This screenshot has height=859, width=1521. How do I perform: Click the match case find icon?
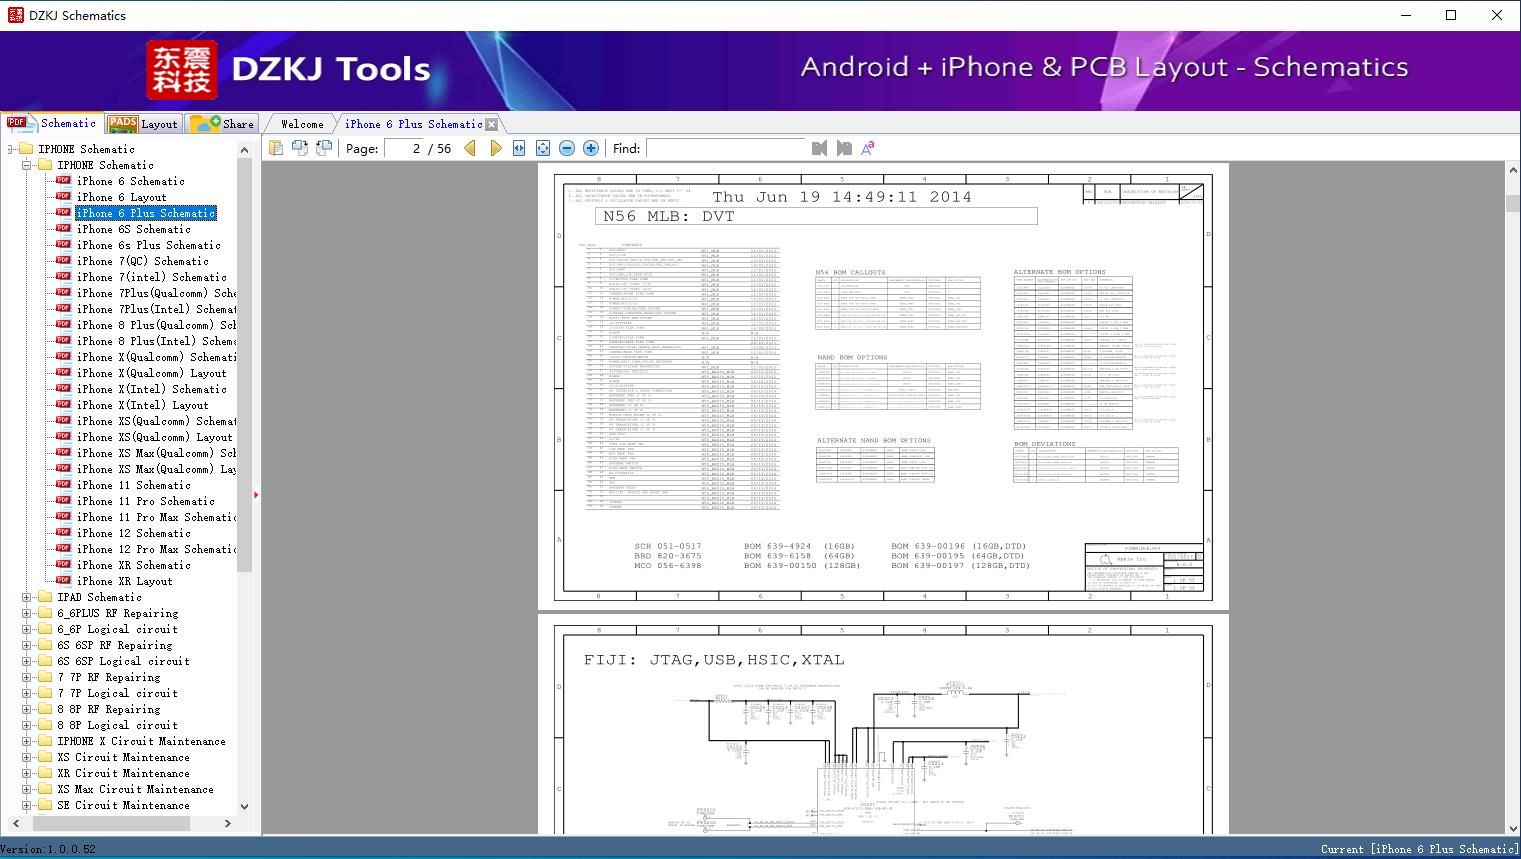click(868, 148)
